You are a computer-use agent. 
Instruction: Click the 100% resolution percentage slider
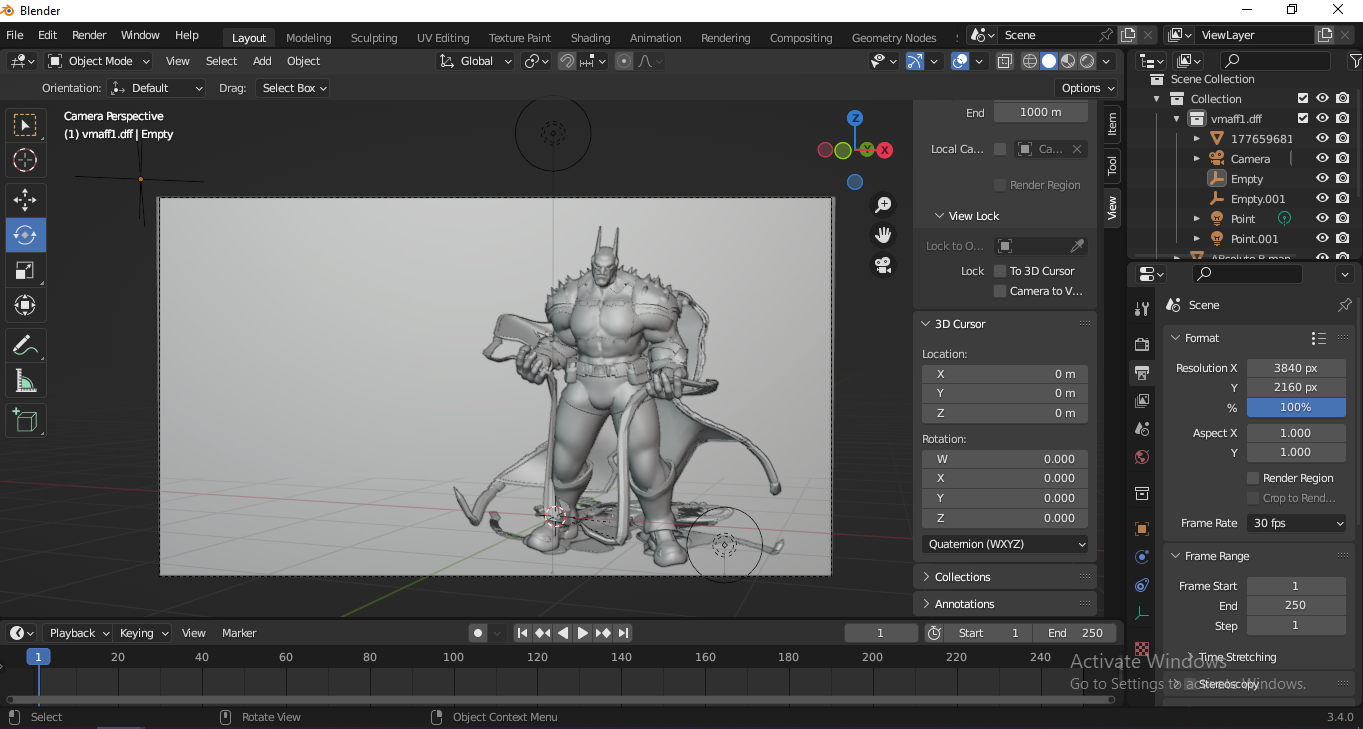coord(1296,407)
